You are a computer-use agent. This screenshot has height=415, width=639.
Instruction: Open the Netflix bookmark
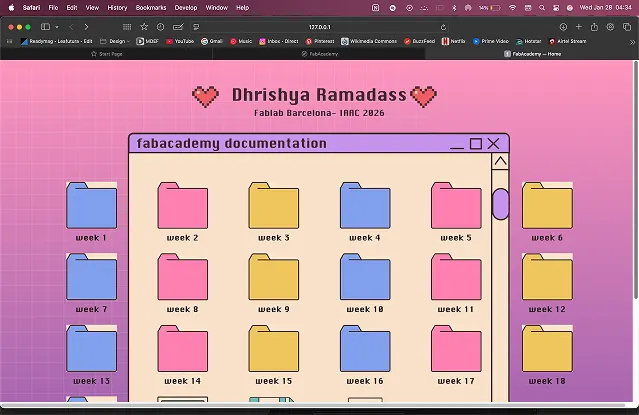pos(454,41)
